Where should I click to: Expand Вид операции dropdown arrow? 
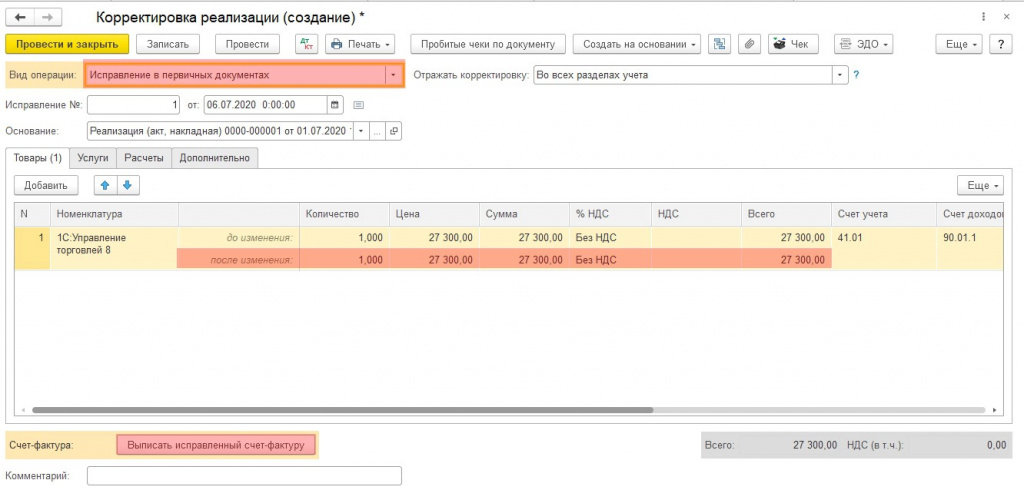393,75
